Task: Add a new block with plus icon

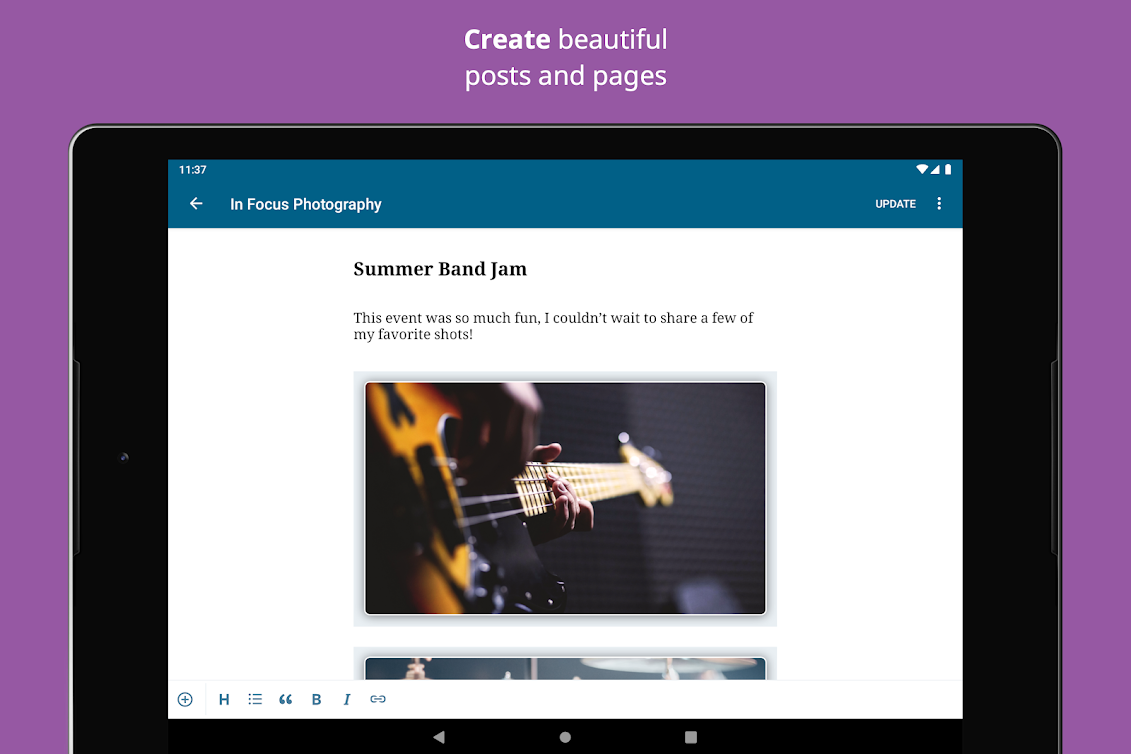Action: [185, 700]
